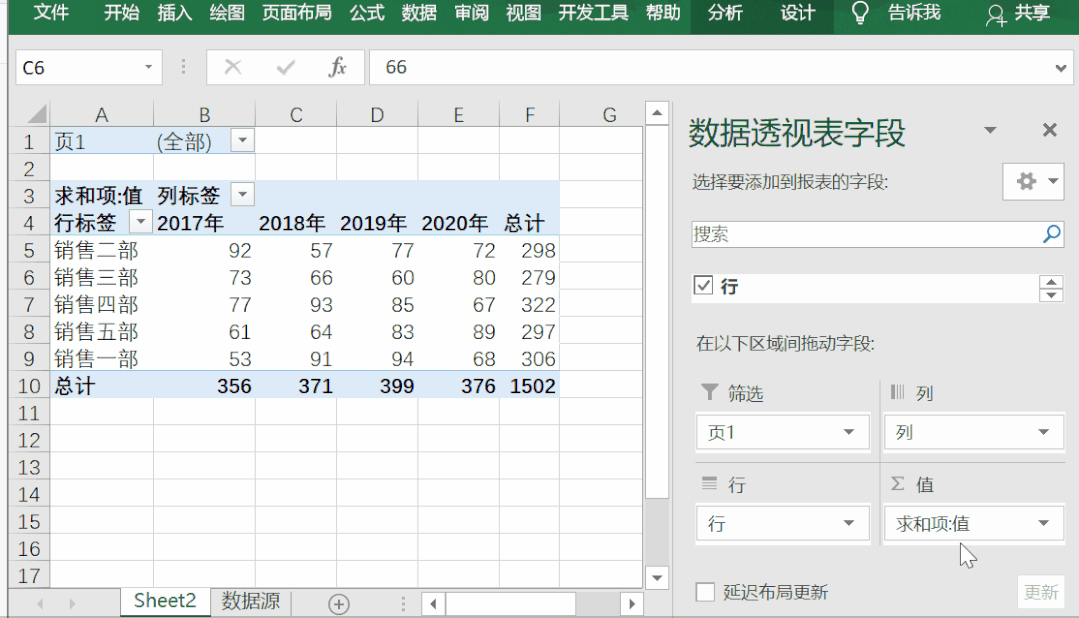Switch to the 数据 ribbon tab
Viewport: 1079px width, 618px height.
(418, 14)
